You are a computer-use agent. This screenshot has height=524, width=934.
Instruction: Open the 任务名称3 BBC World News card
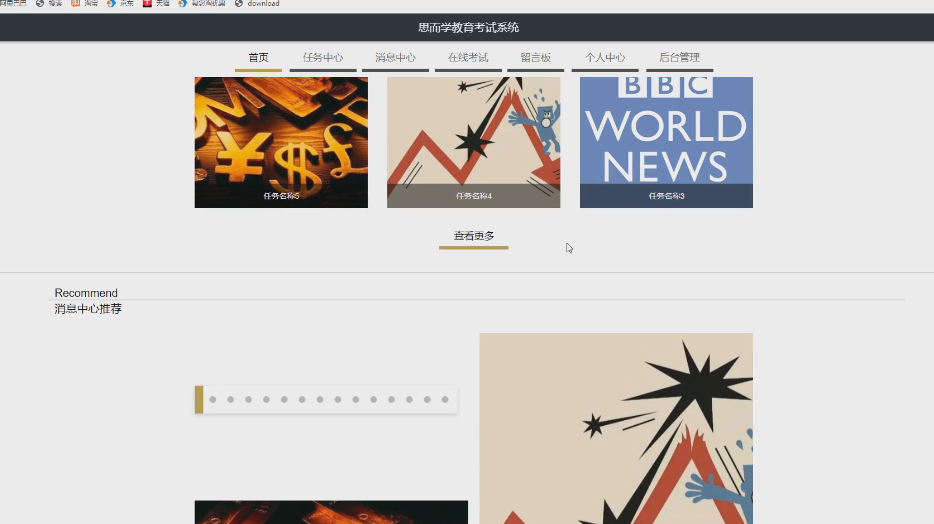666,142
